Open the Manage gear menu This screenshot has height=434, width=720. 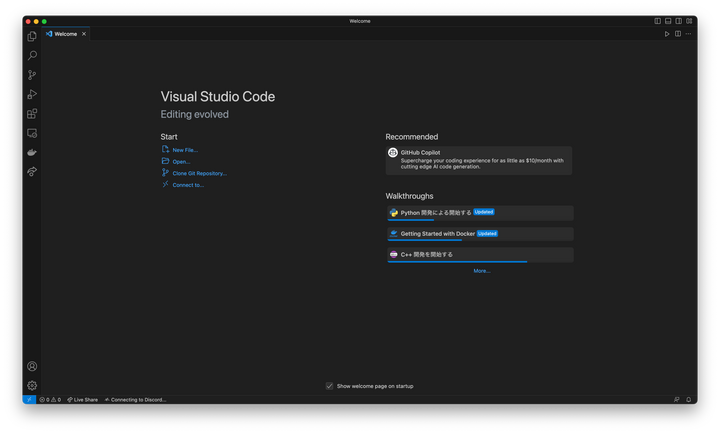tap(32, 385)
